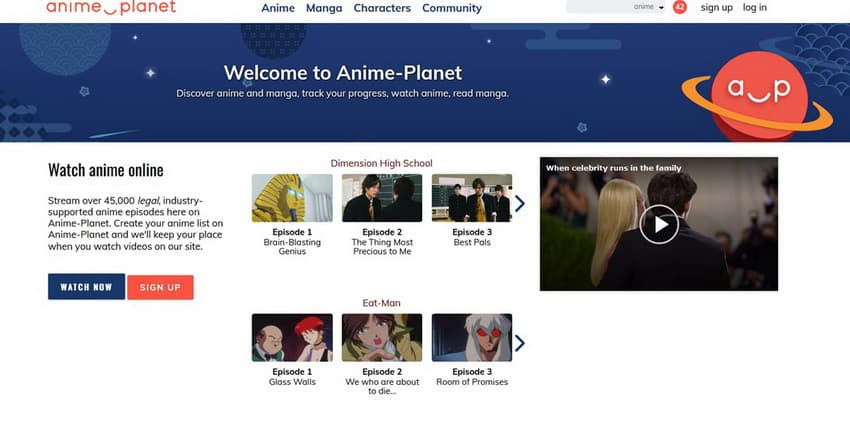Viewport: 850px width, 423px height.
Task: Open the Anime menu
Action: pyautogui.click(x=278, y=8)
